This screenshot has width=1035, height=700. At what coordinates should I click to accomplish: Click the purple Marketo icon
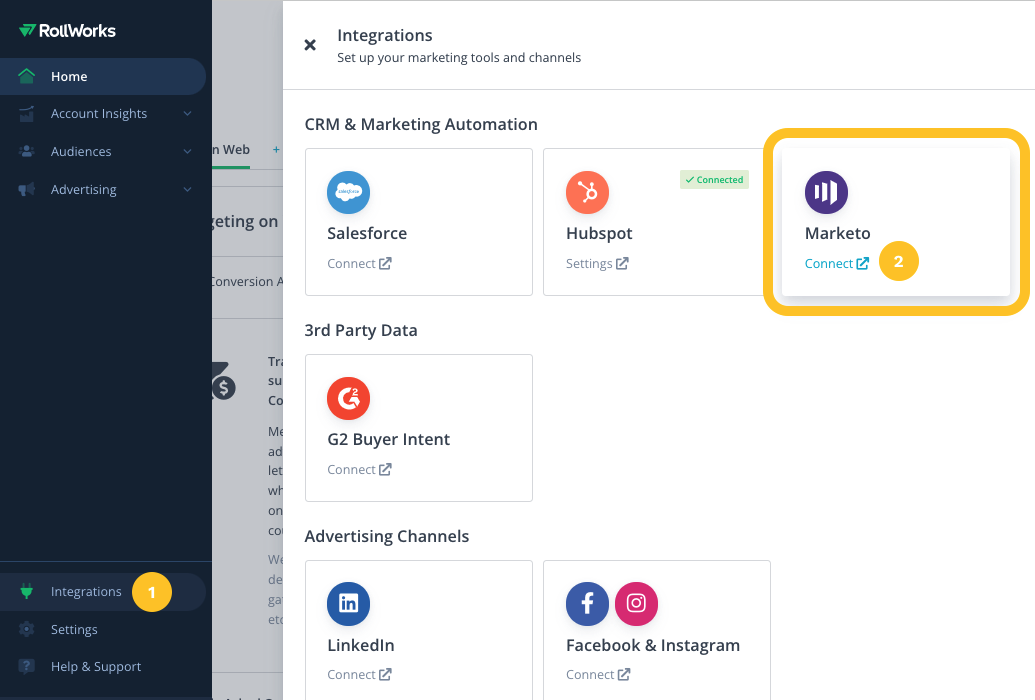(826, 192)
